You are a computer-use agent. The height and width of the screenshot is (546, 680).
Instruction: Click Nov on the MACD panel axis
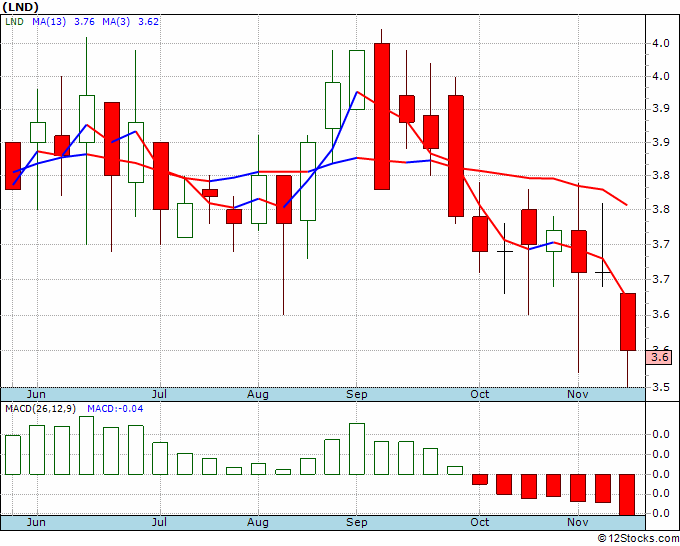578,522
